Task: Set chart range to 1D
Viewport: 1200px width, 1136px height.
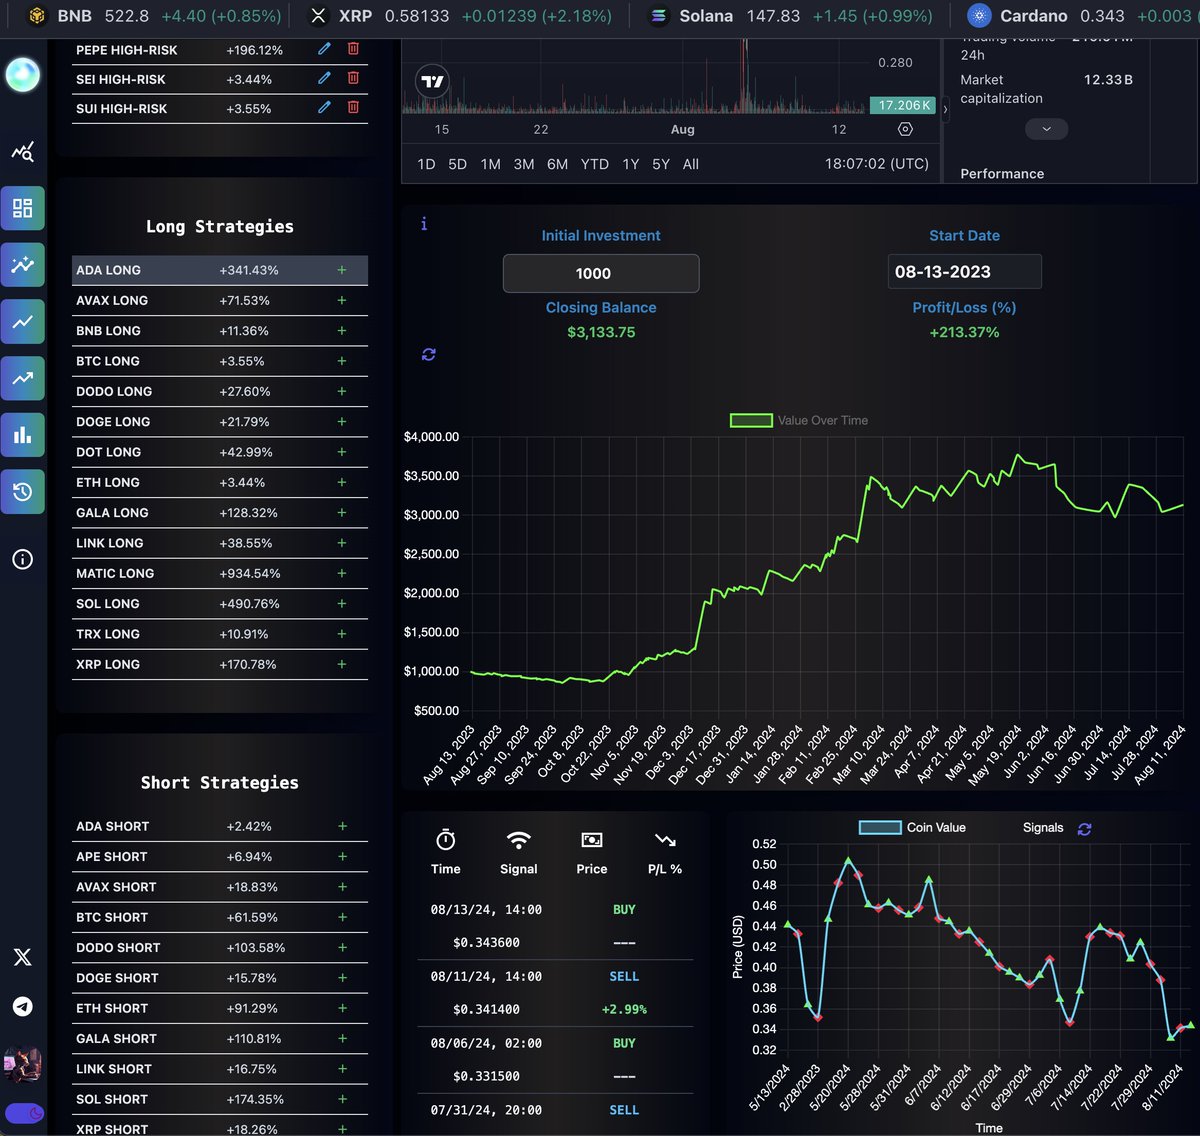Action: pyautogui.click(x=426, y=164)
